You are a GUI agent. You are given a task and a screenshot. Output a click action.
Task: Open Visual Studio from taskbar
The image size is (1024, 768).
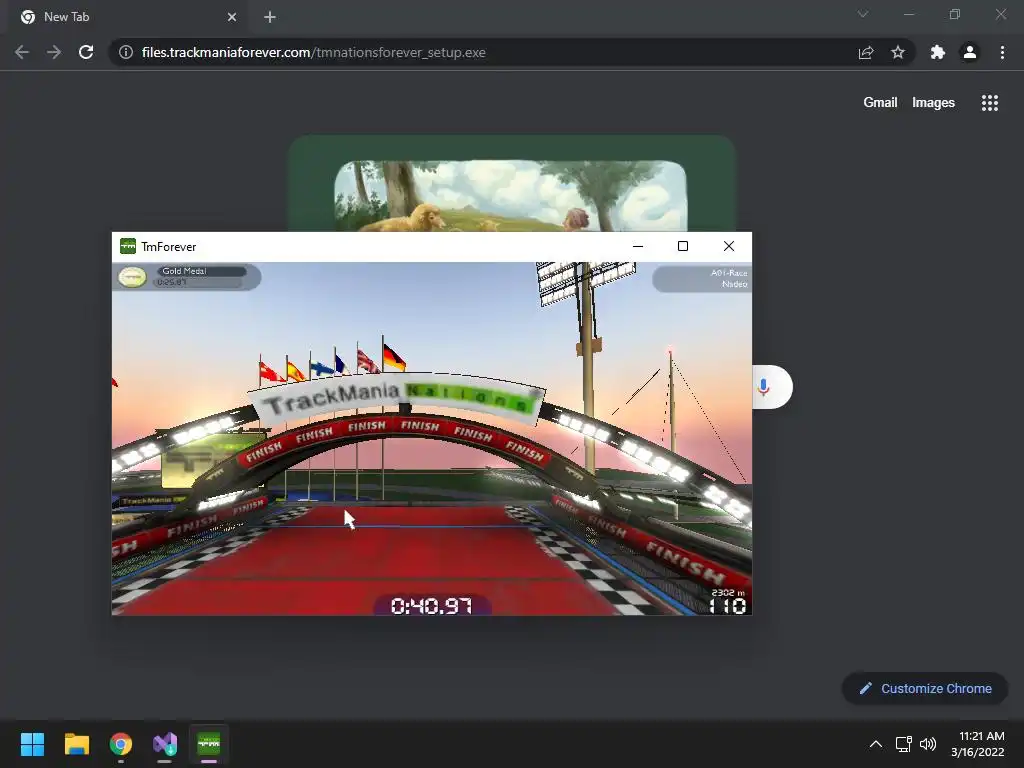pos(165,744)
